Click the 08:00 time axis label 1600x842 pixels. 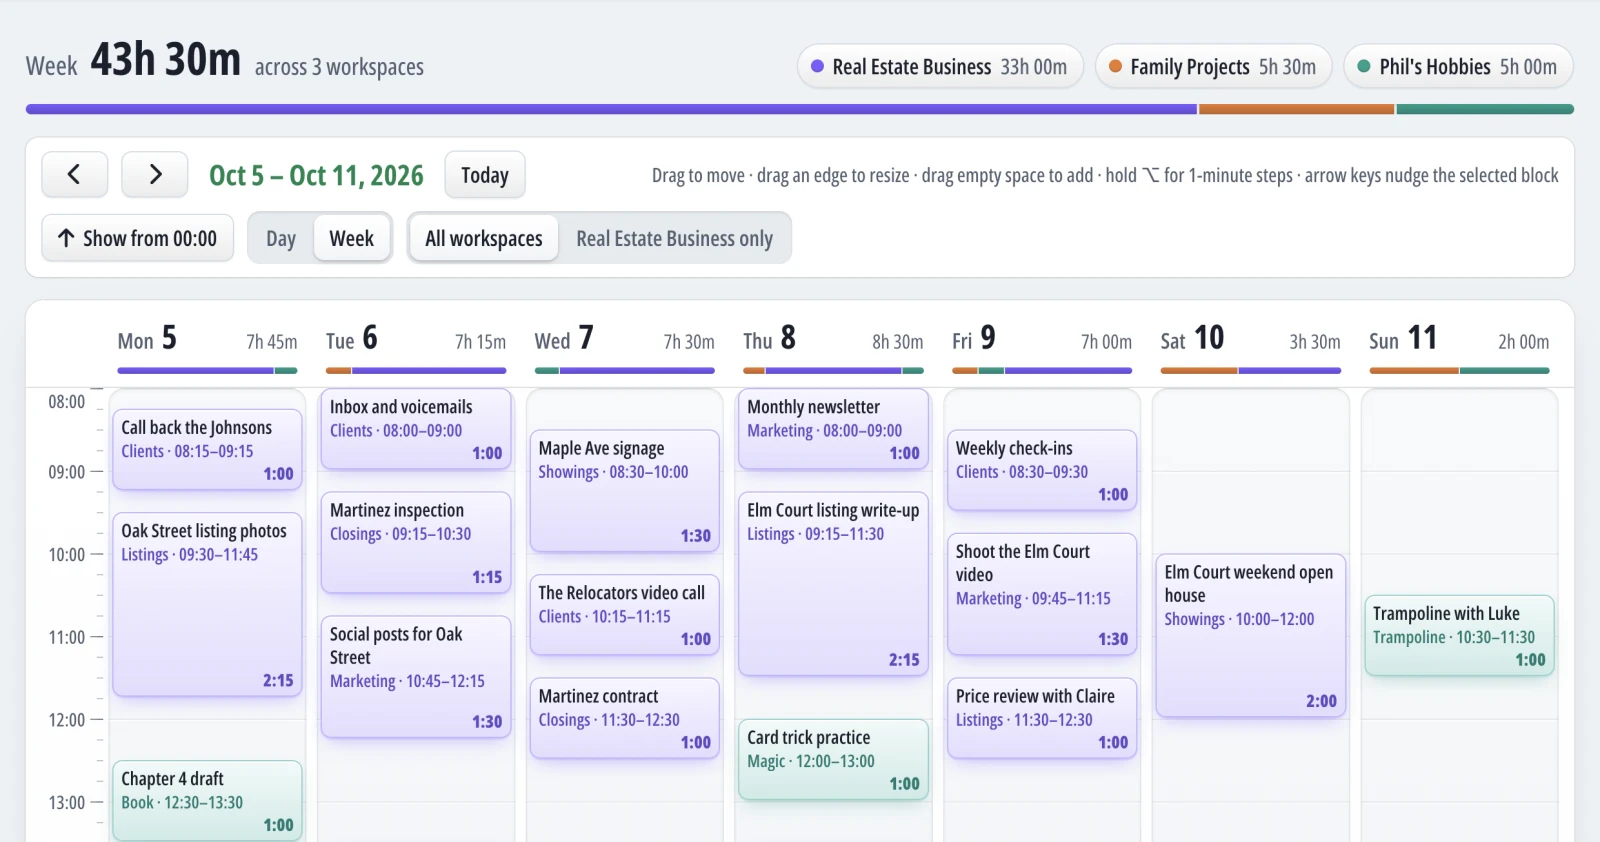(67, 402)
